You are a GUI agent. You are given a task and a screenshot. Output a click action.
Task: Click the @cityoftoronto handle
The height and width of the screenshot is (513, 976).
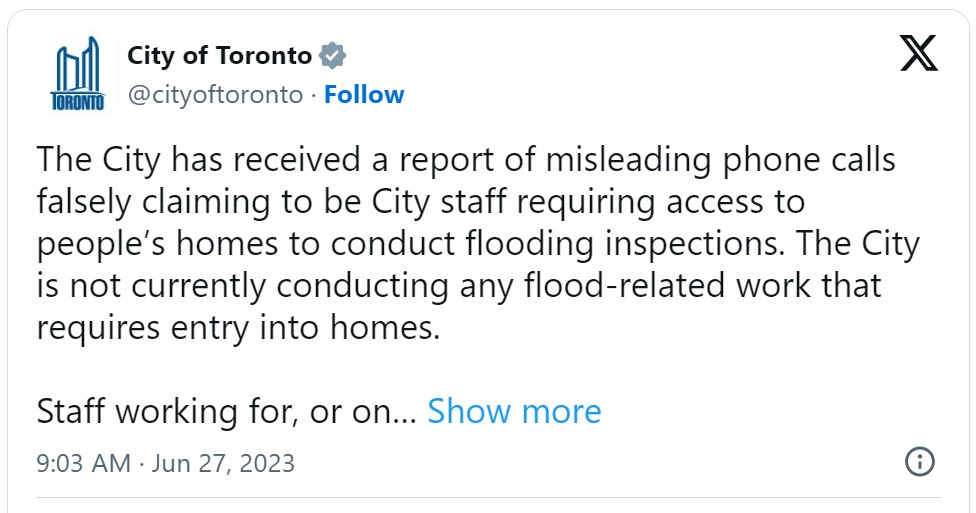click(x=214, y=95)
